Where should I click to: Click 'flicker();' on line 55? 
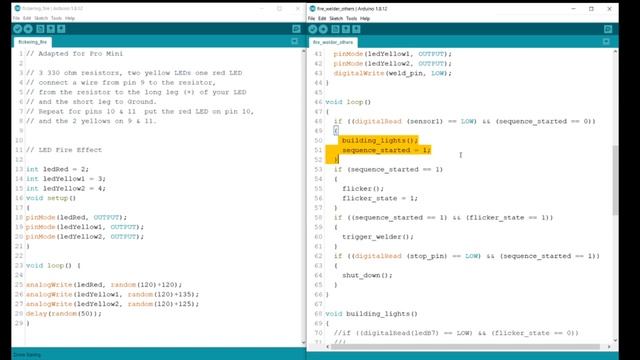363,189
